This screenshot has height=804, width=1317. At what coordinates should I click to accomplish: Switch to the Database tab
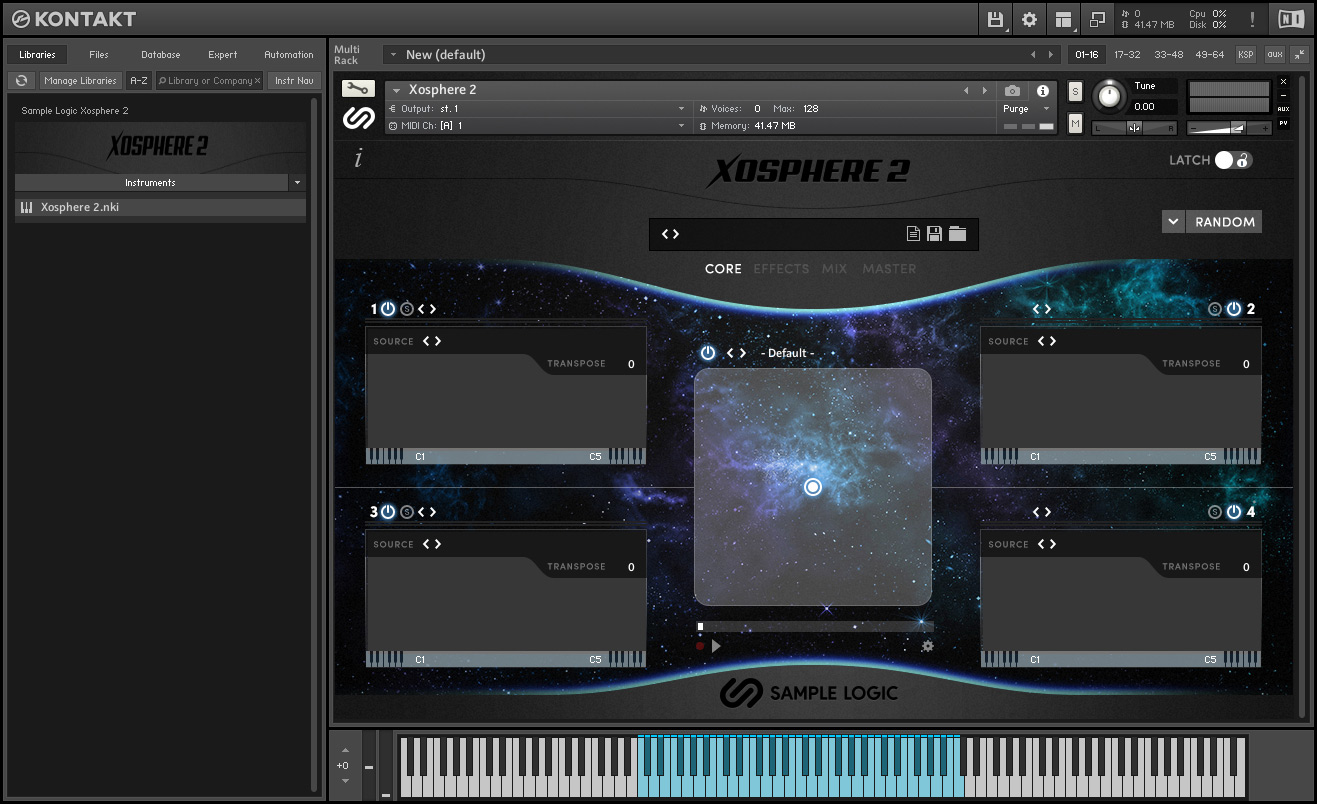coord(160,55)
